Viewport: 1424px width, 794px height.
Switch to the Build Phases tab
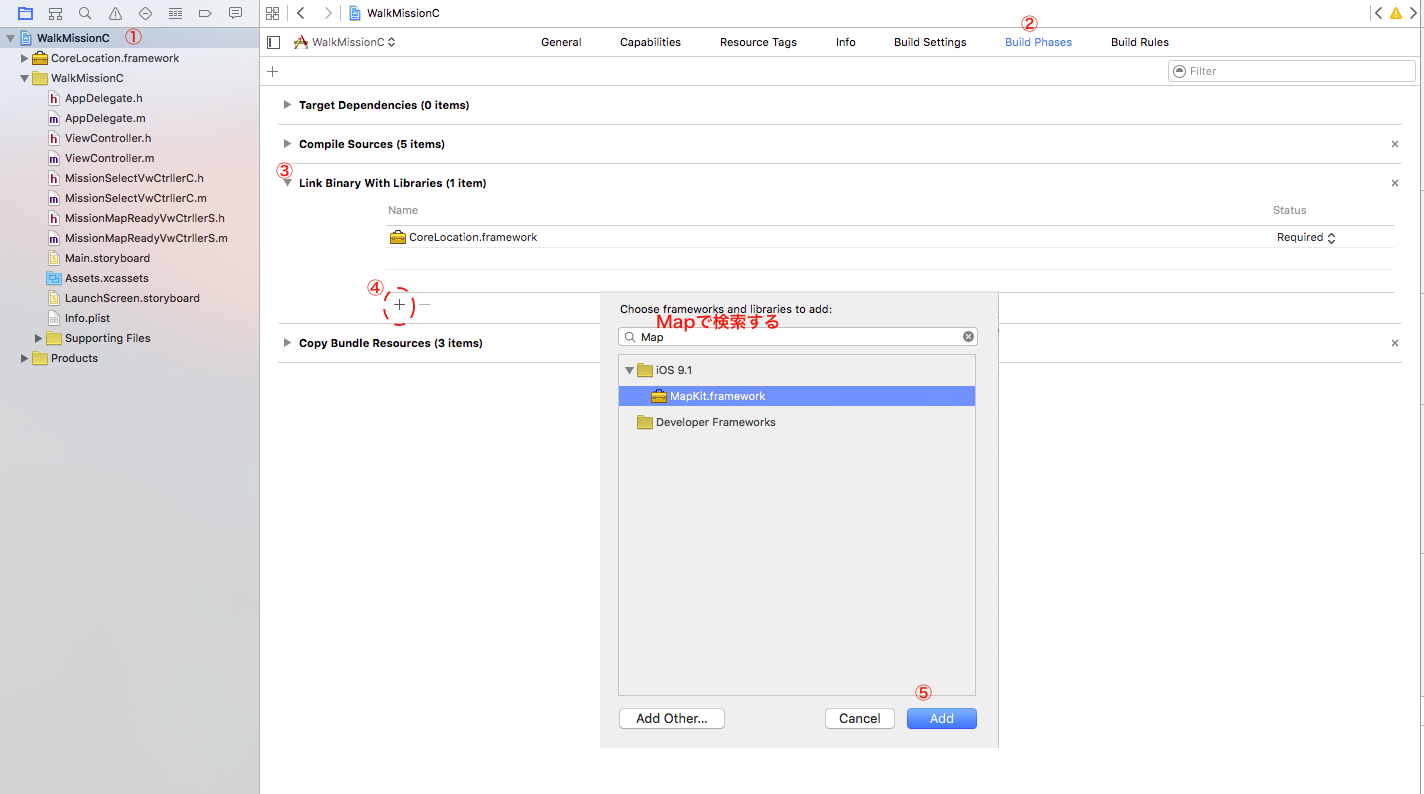point(1038,42)
